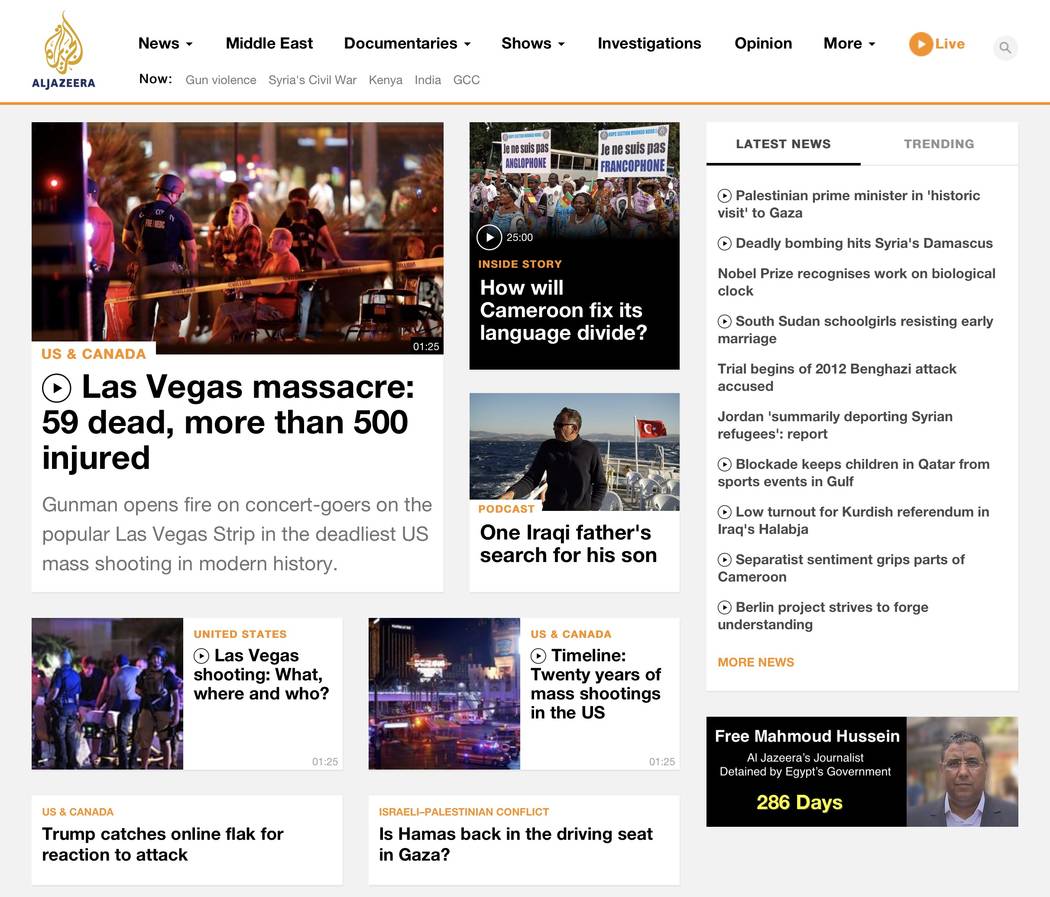1050x897 pixels.
Task: Click play icon beside Las Vegas shooting: What
Action: tap(202, 656)
